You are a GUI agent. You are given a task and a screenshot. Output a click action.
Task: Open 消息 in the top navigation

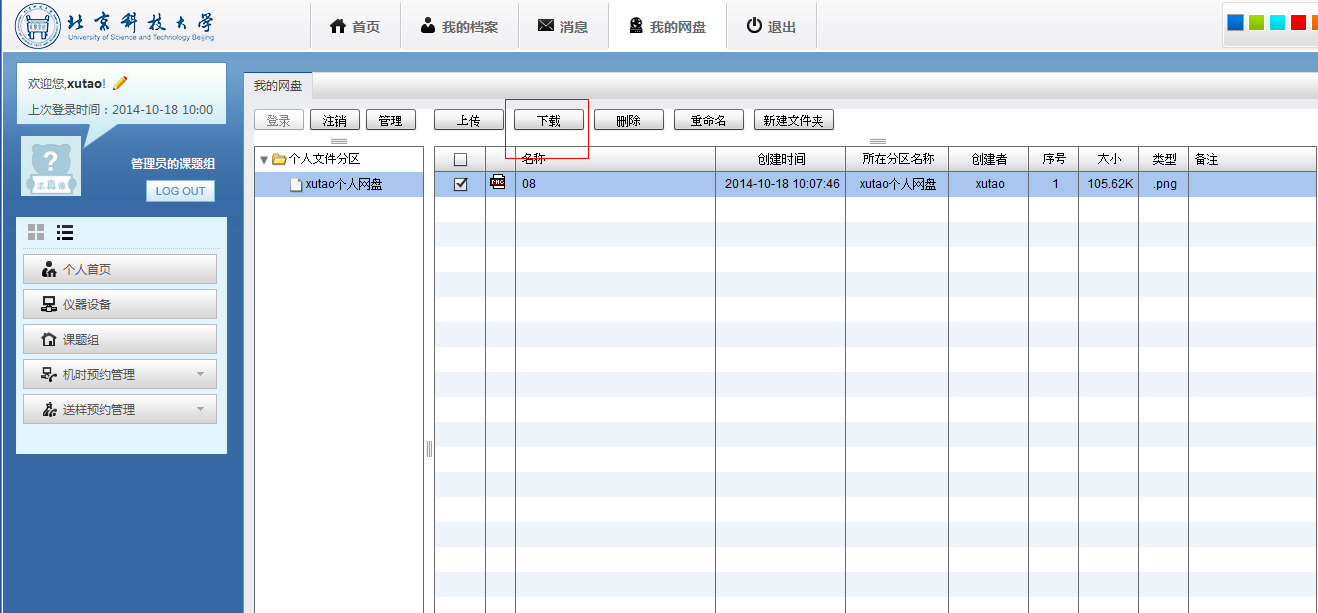(563, 27)
